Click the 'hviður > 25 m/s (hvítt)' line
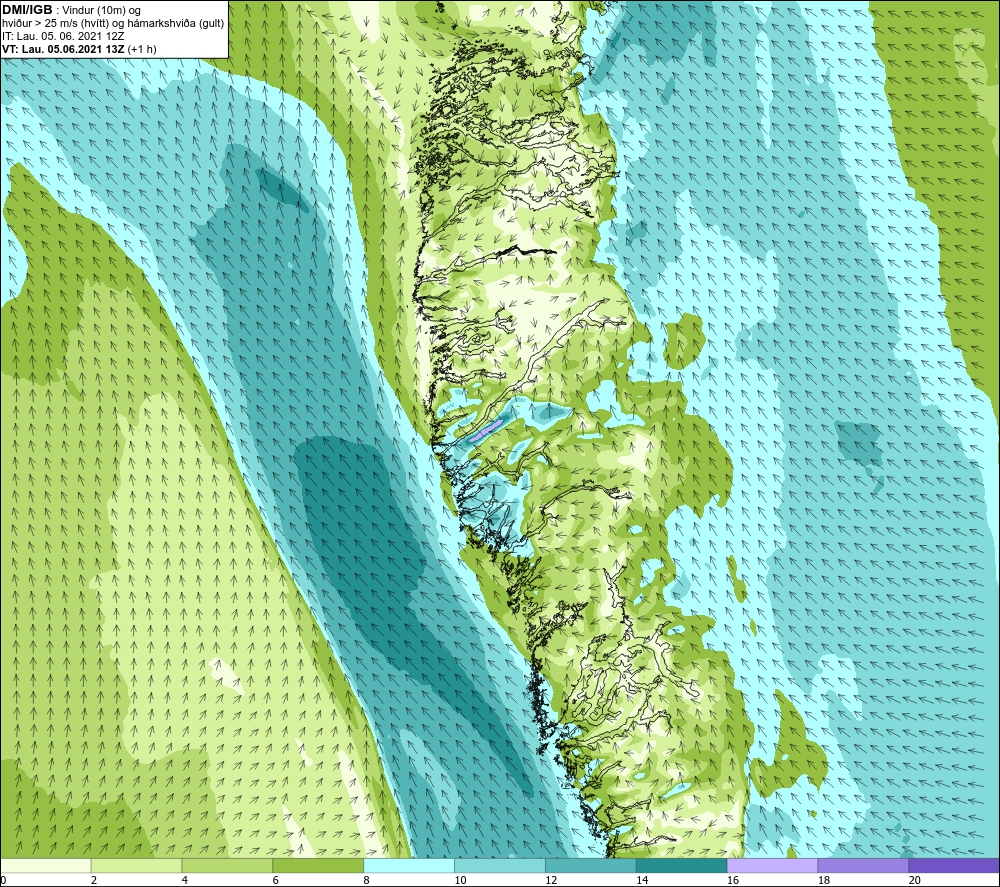 point(113,23)
